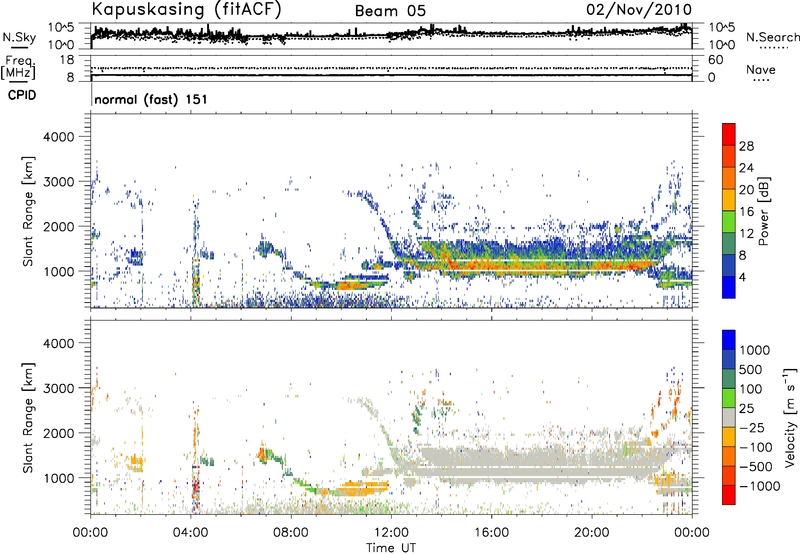Select the "Beam 05" label

coord(390,11)
